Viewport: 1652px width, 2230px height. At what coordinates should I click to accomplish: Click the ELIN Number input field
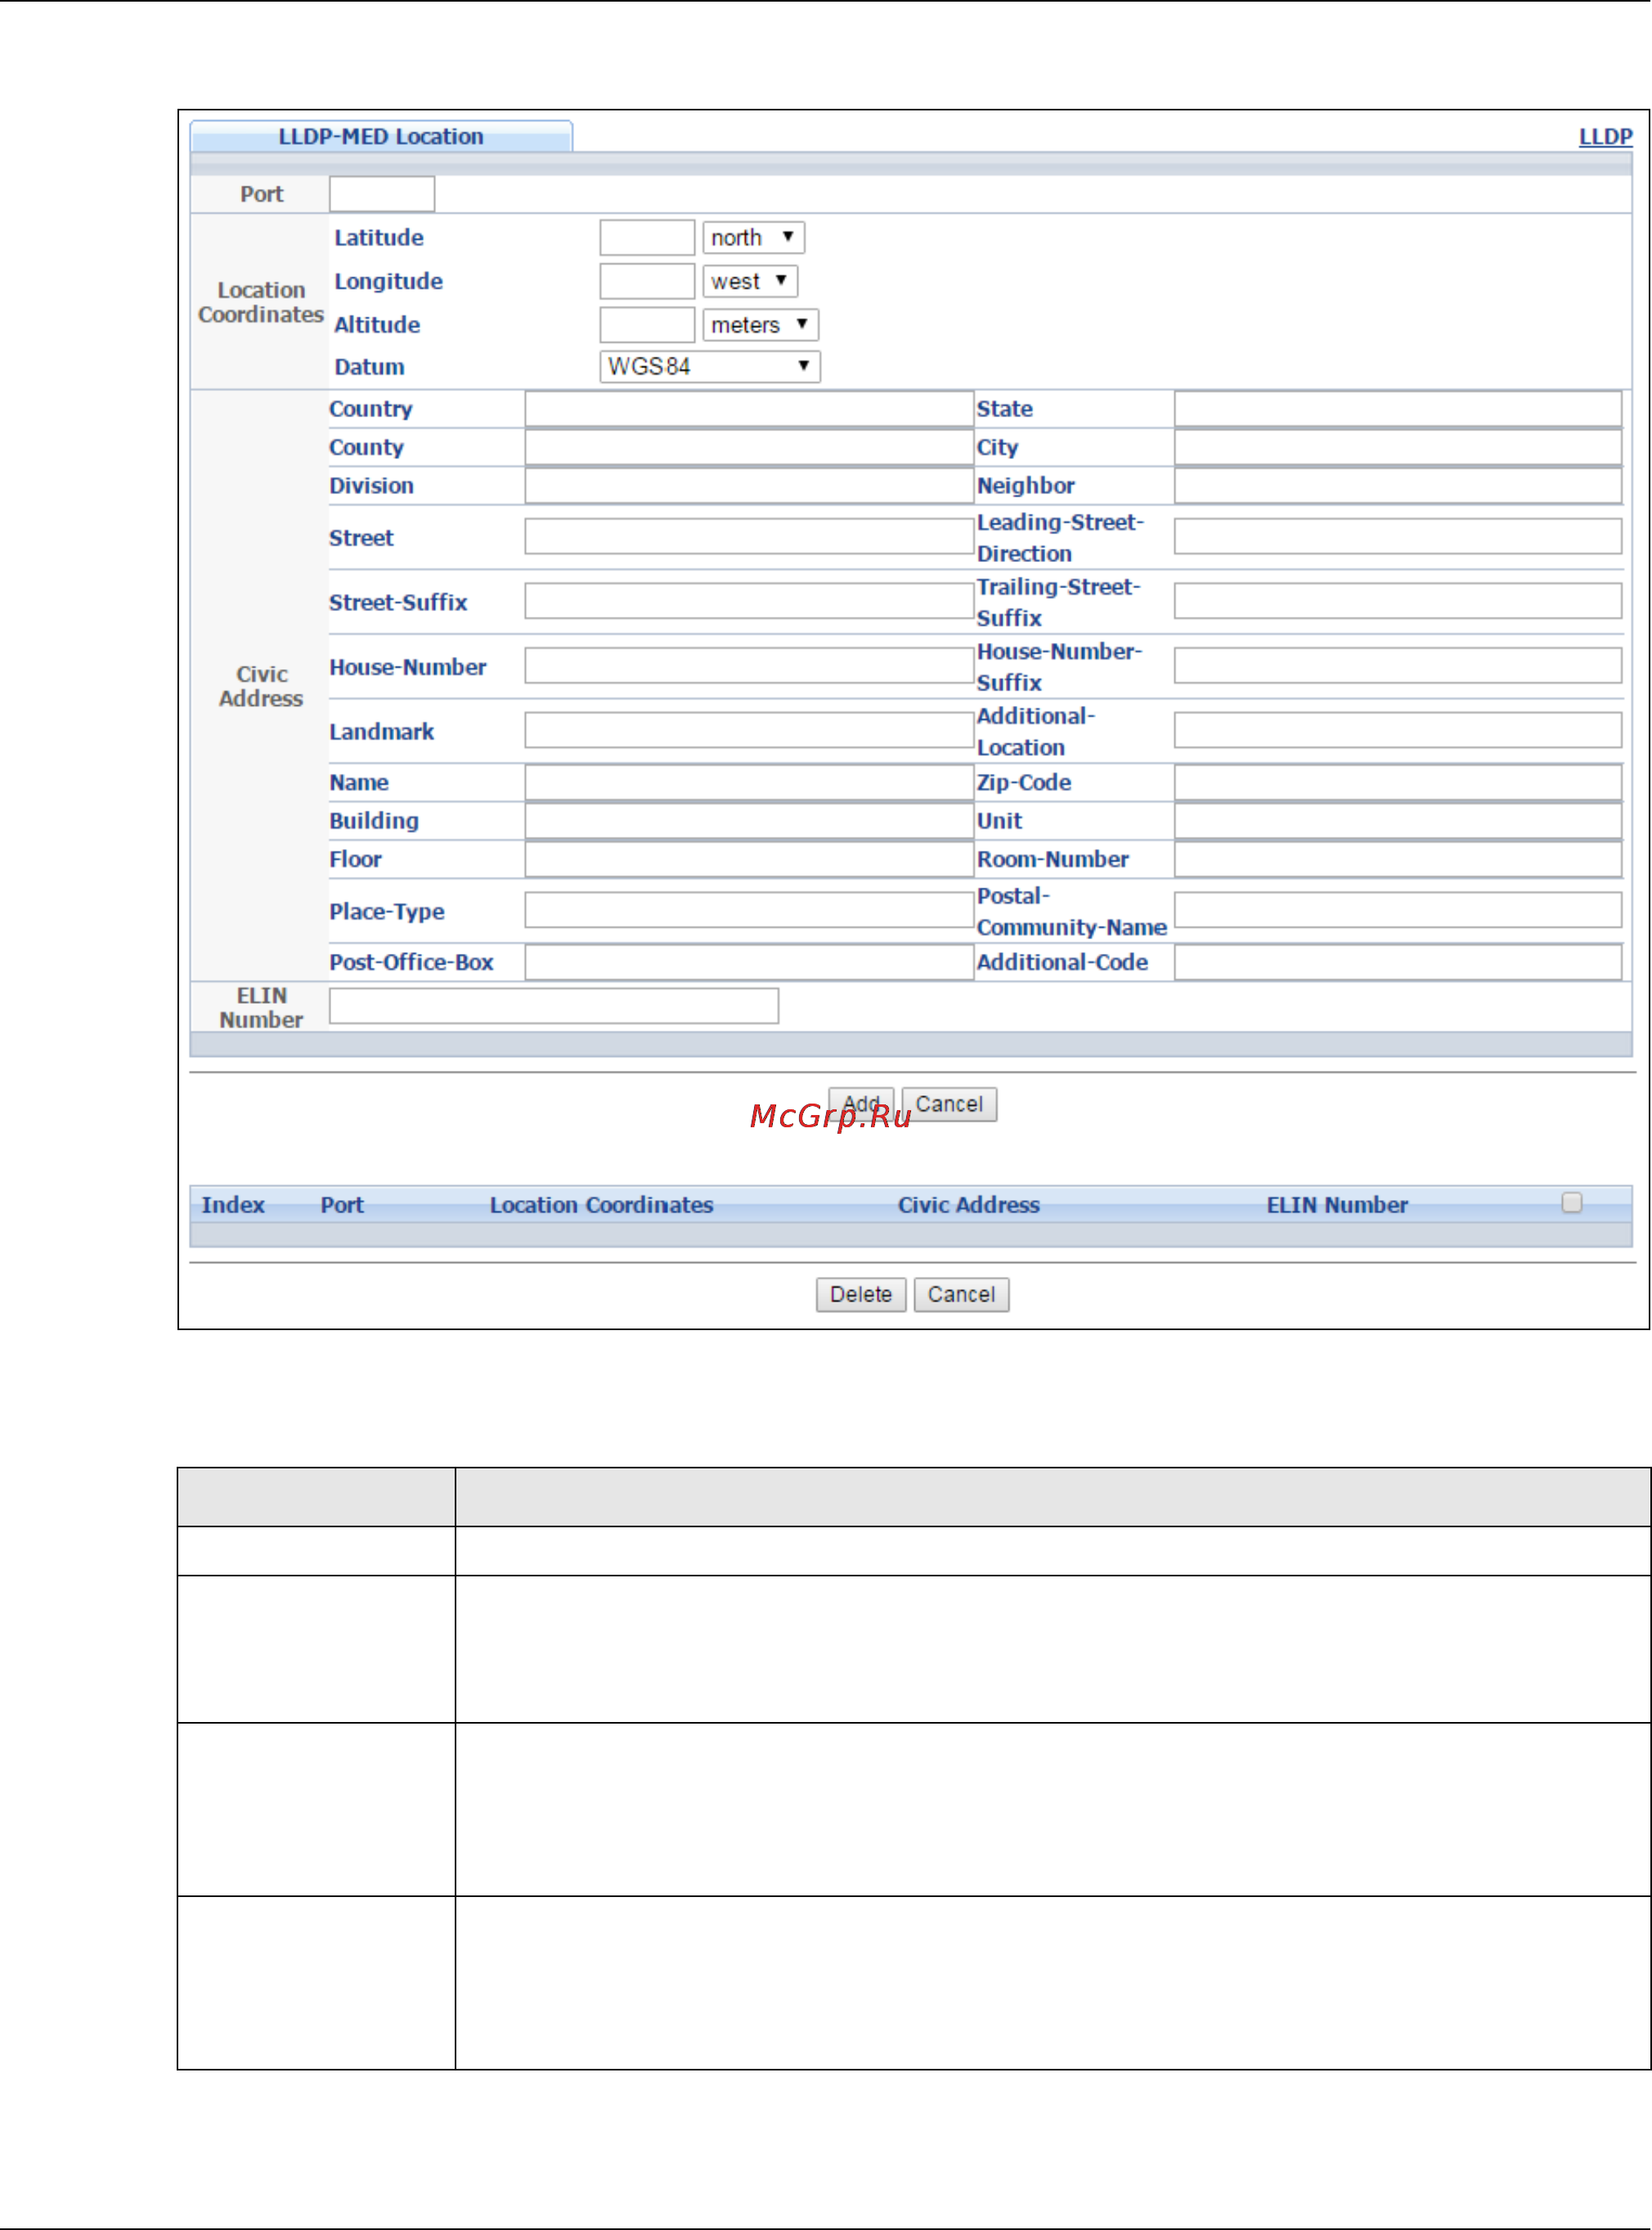pyautogui.click(x=554, y=1007)
